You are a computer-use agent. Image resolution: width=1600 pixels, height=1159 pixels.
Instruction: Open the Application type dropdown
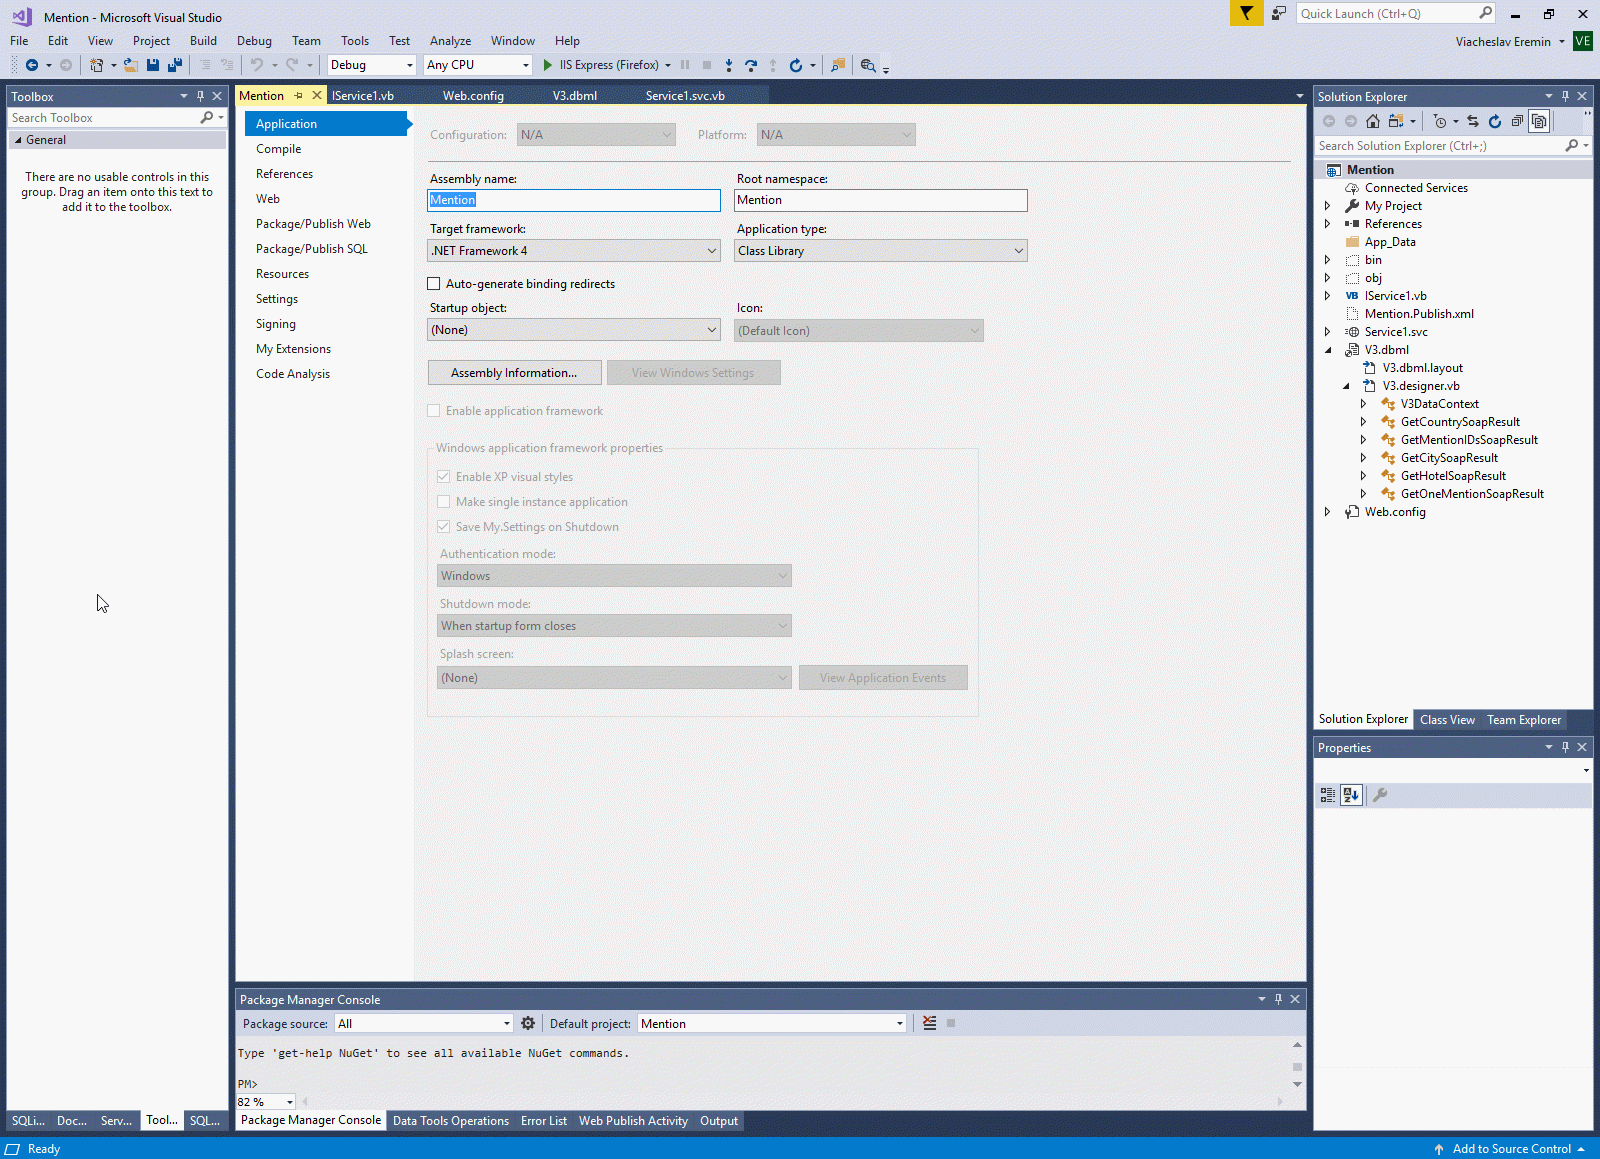tap(881, 251)
